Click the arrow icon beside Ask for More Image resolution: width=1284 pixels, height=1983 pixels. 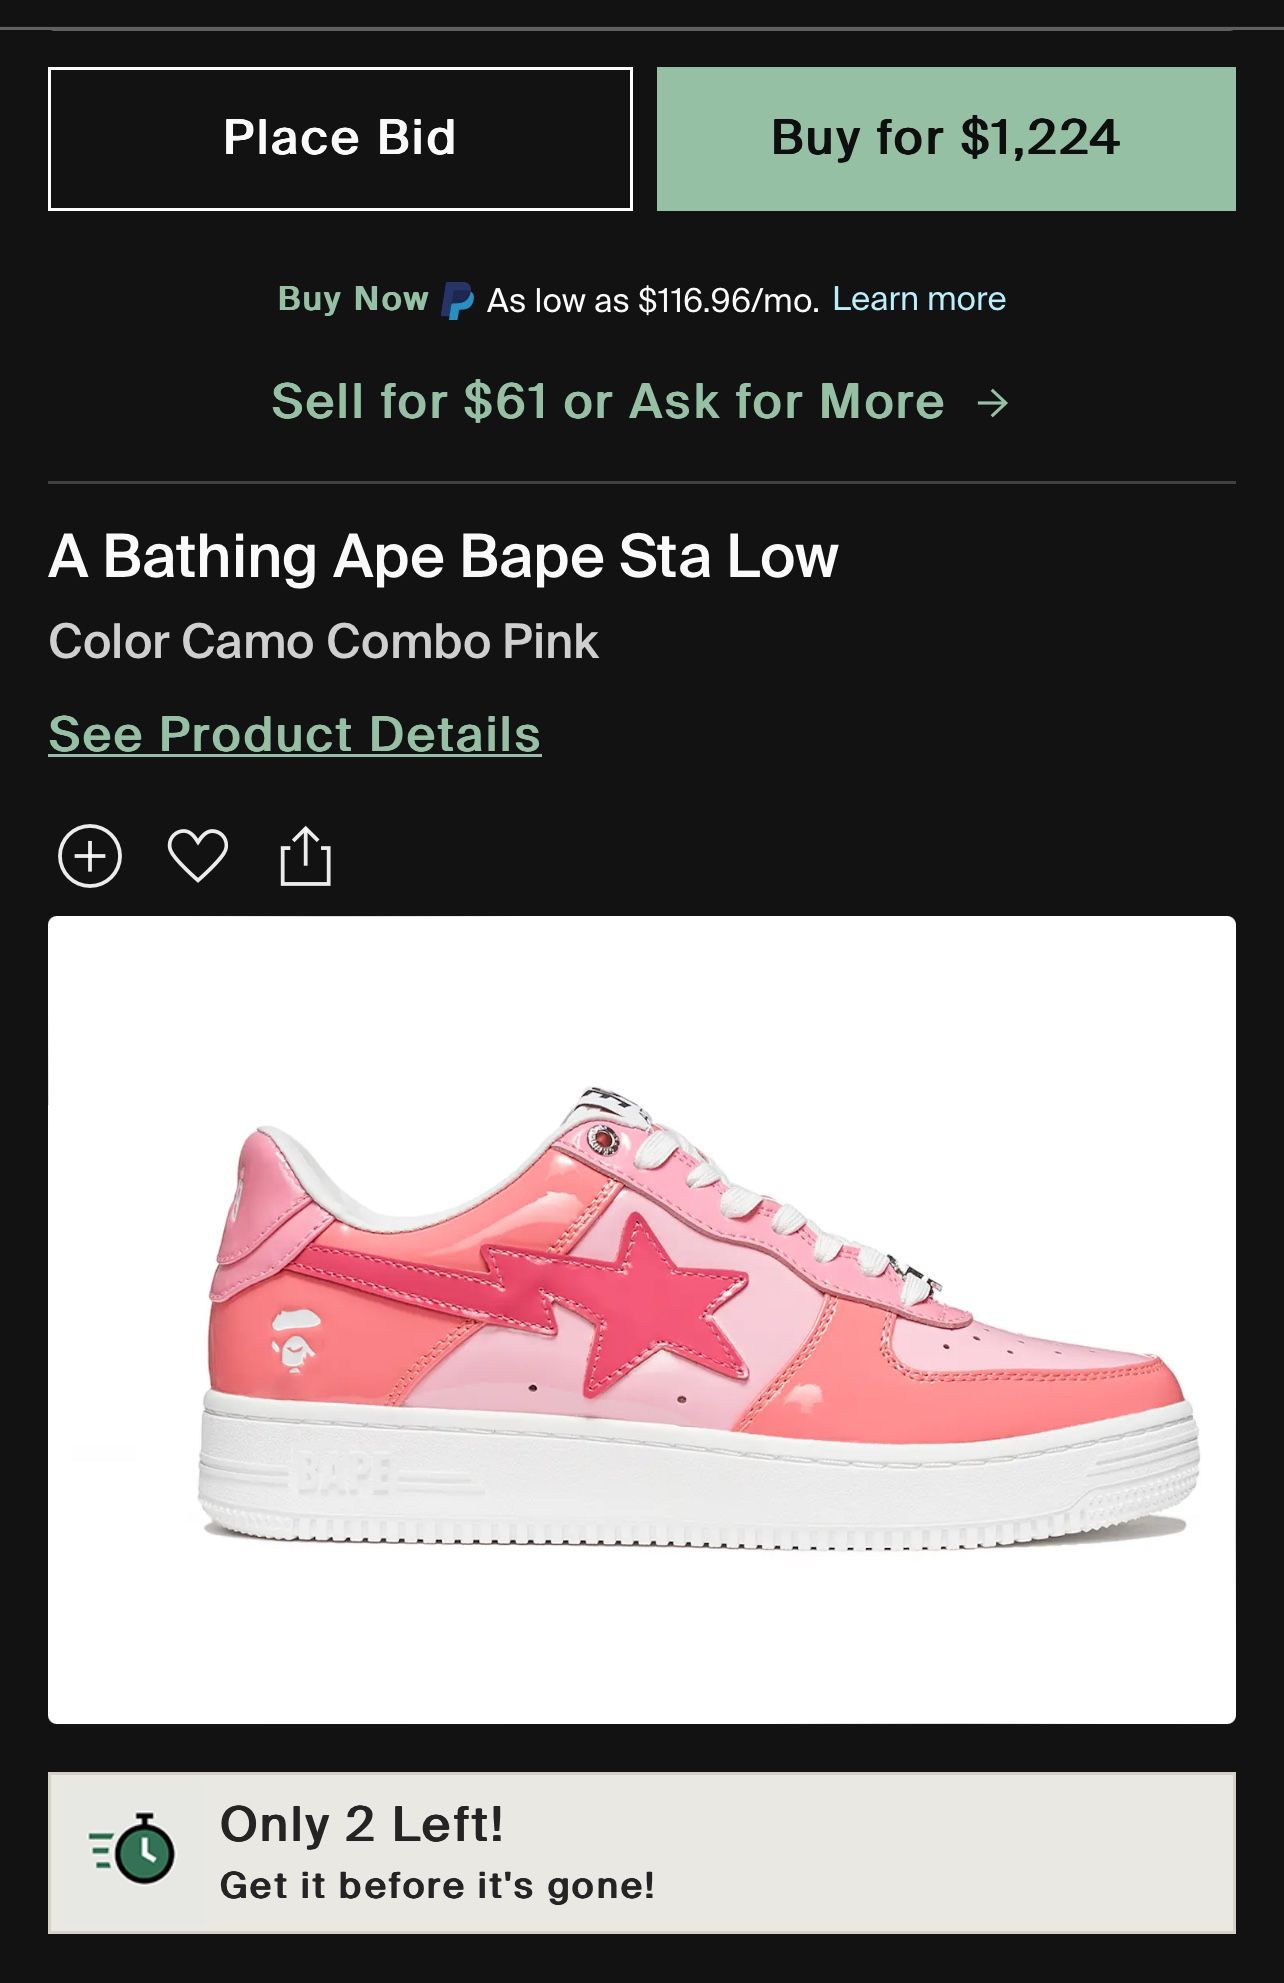click(x=993, y=403)
